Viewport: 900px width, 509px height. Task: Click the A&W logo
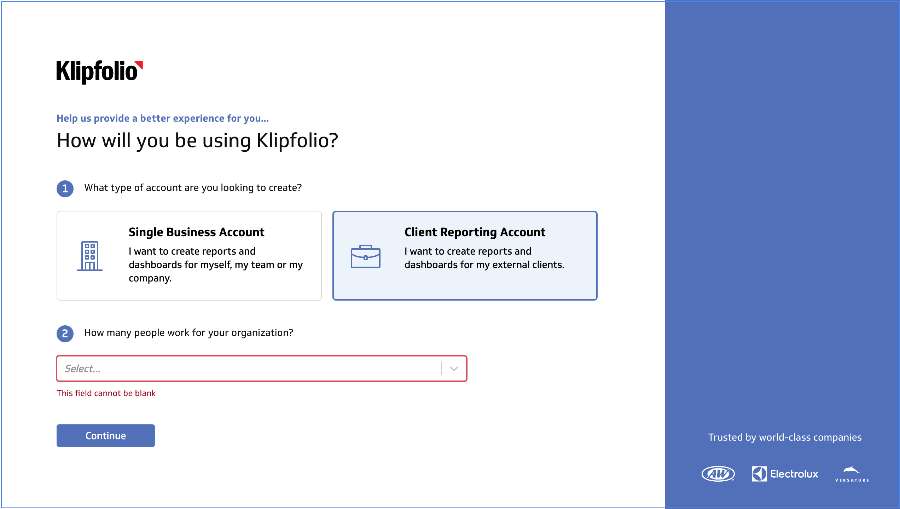(x=718, y=474)
